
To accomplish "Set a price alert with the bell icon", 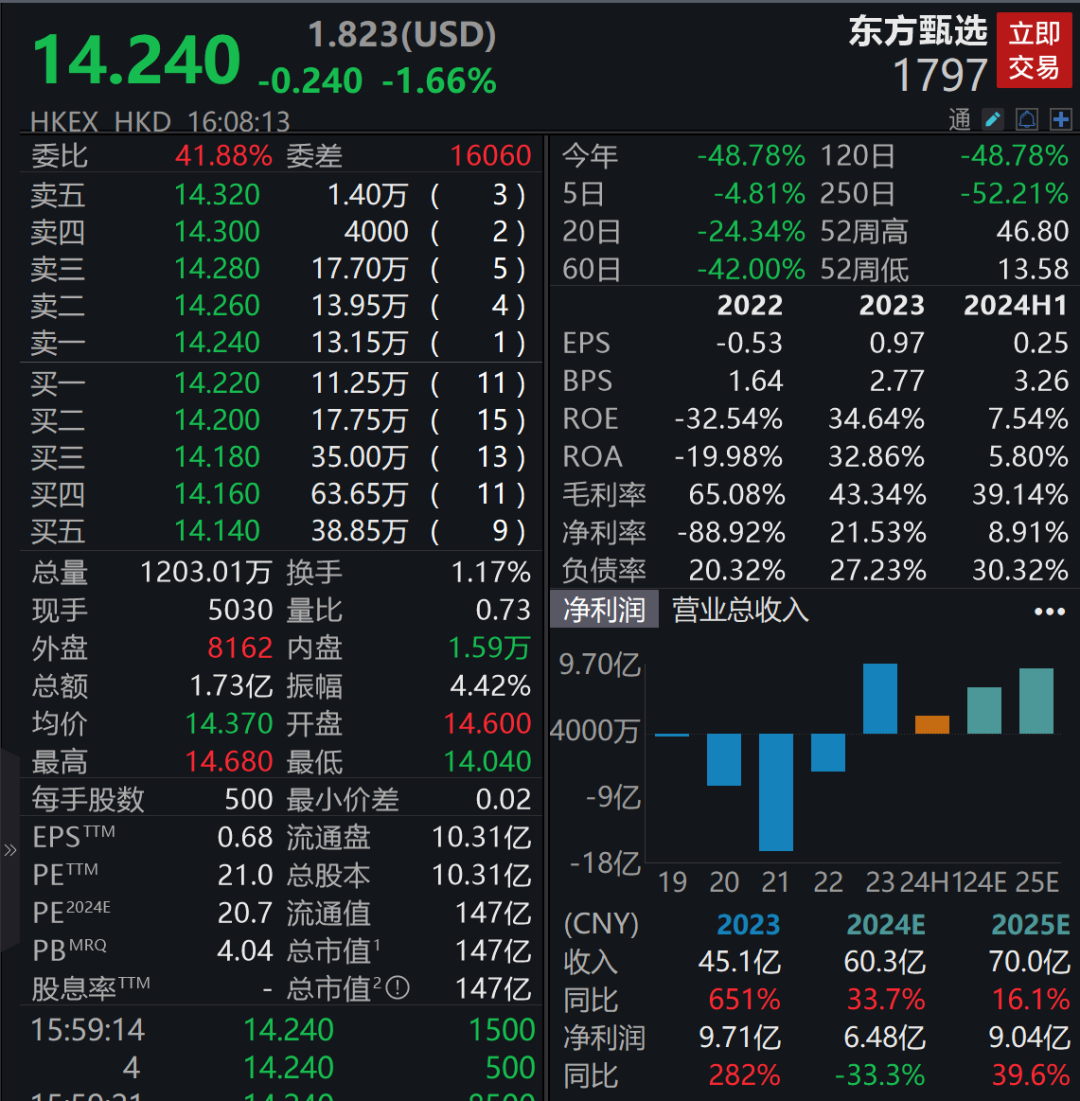I will click(x=1027, y=119).
